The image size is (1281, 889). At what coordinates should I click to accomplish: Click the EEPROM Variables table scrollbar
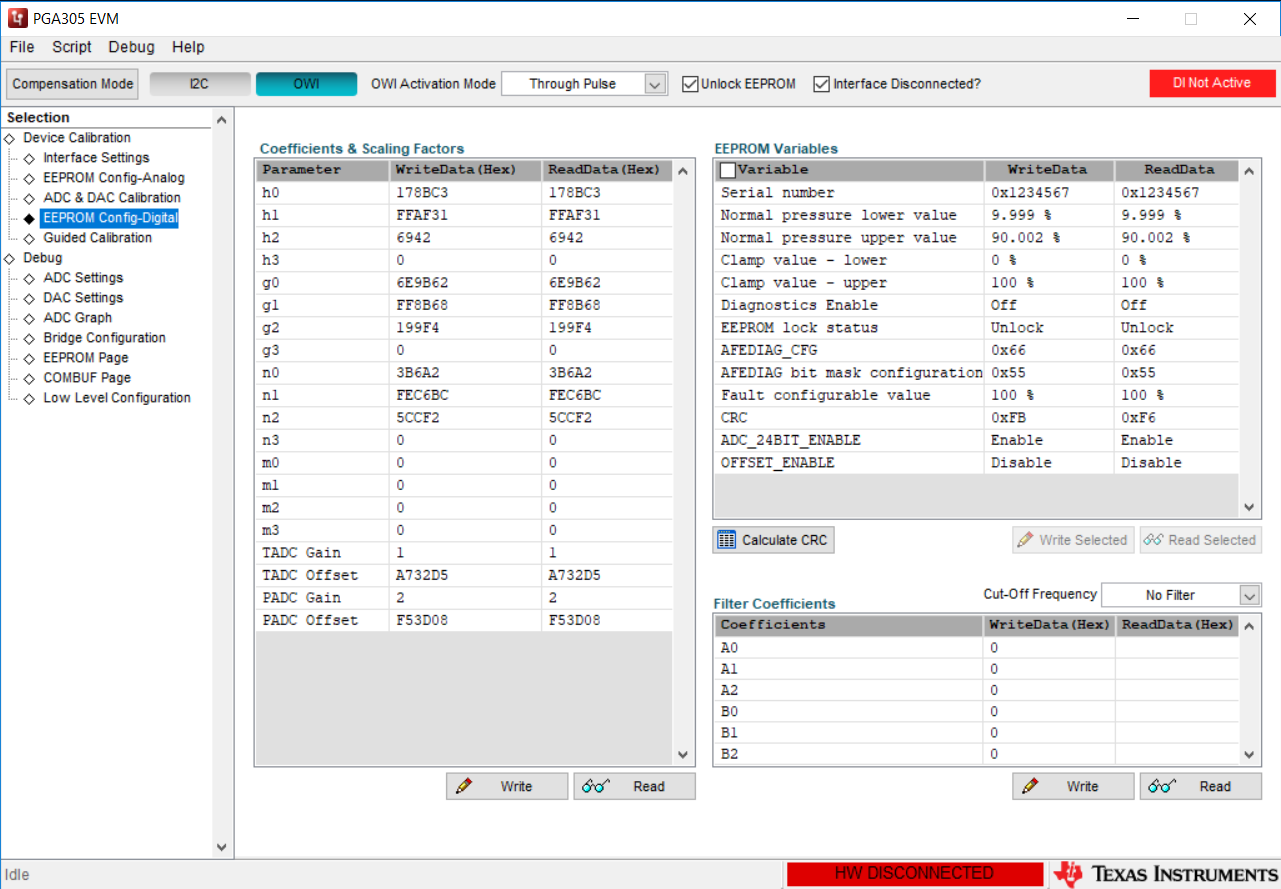click(1248, 339)
